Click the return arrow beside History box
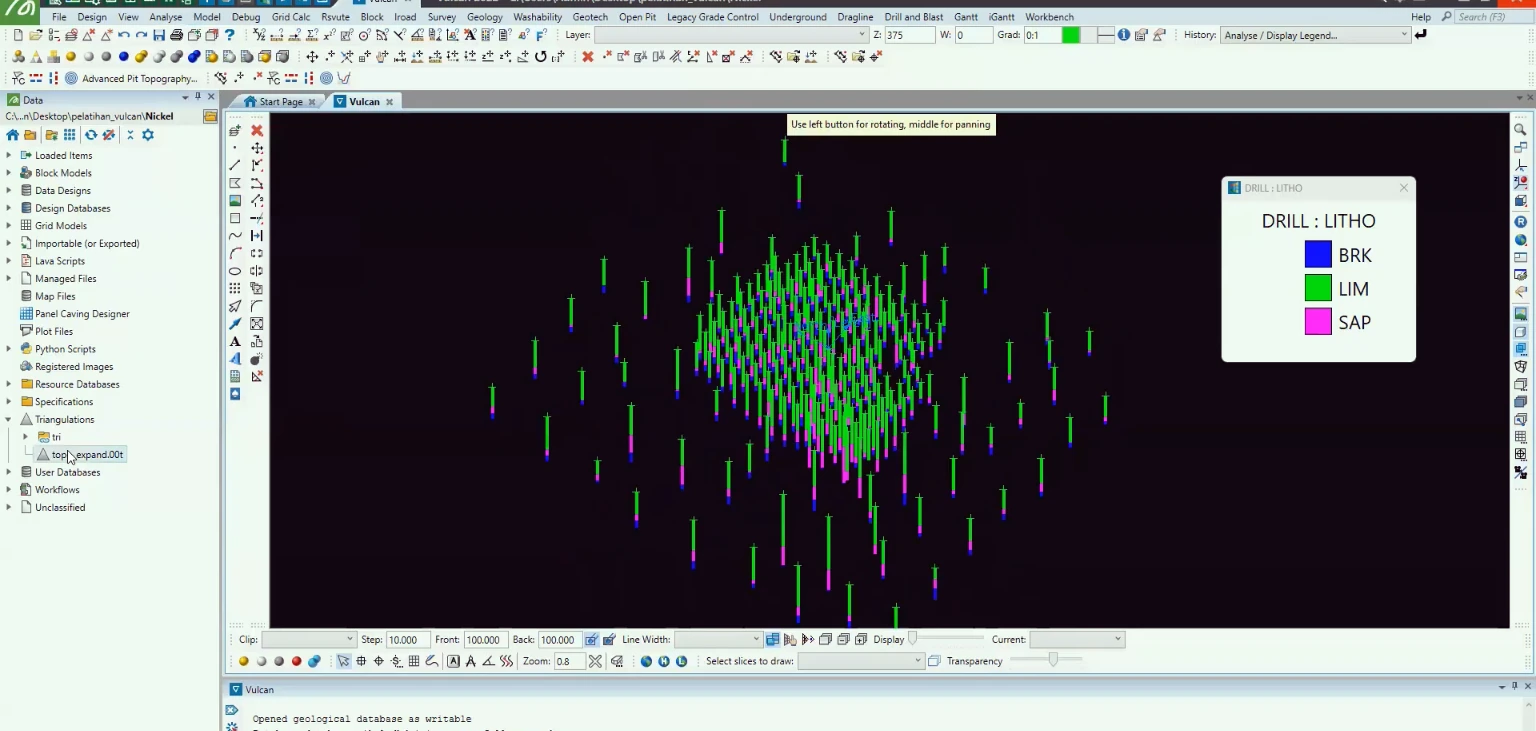This screenshot has width=1536, height=731. [1421, 35]
